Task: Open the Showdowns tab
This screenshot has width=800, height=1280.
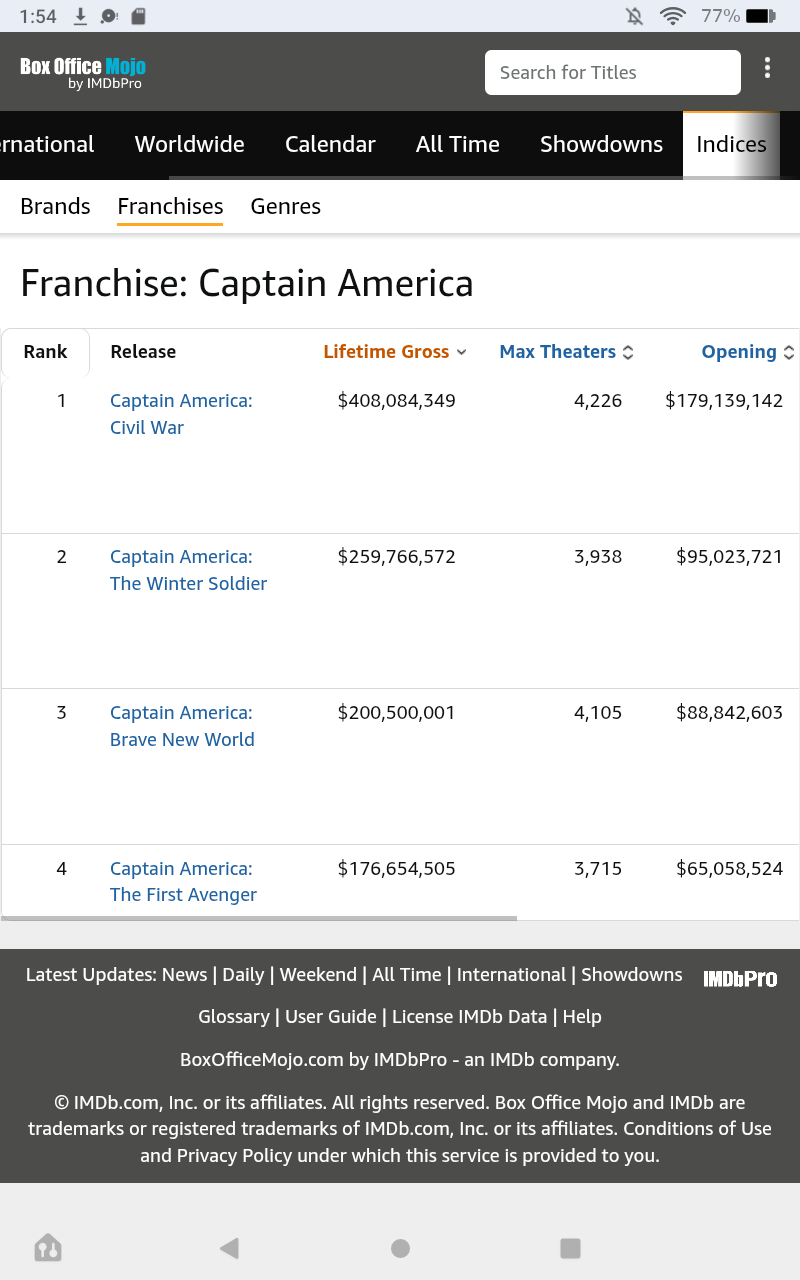Action: click(x=601, y=144)
